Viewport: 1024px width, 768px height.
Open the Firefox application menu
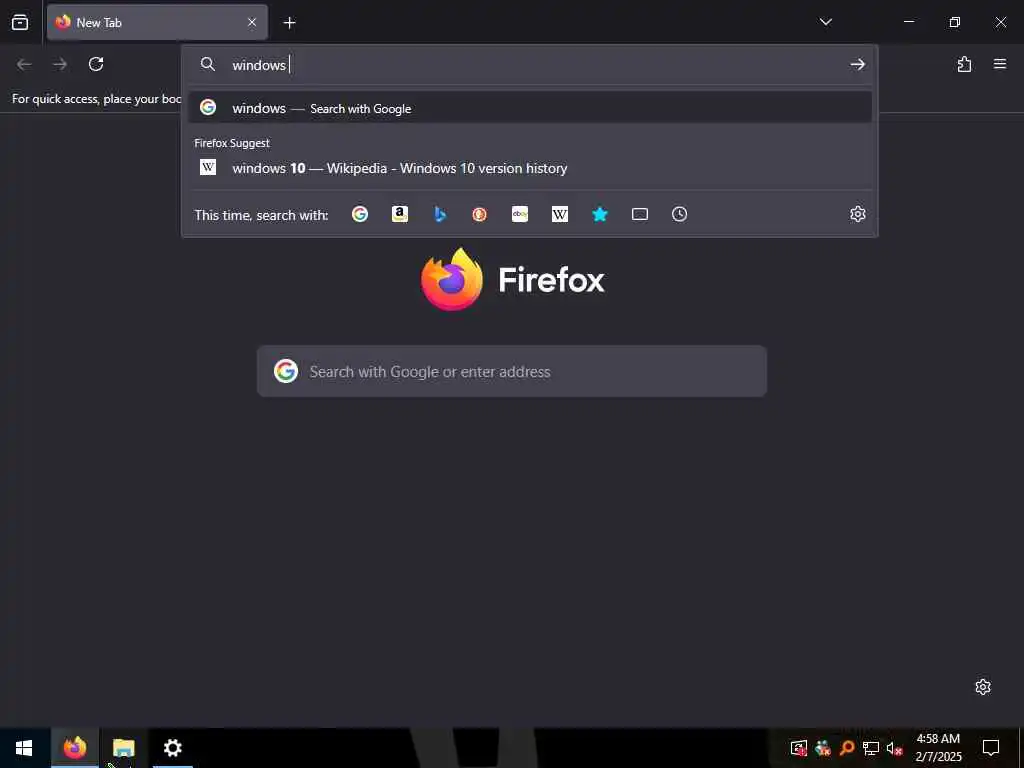tap(1000, 64)
